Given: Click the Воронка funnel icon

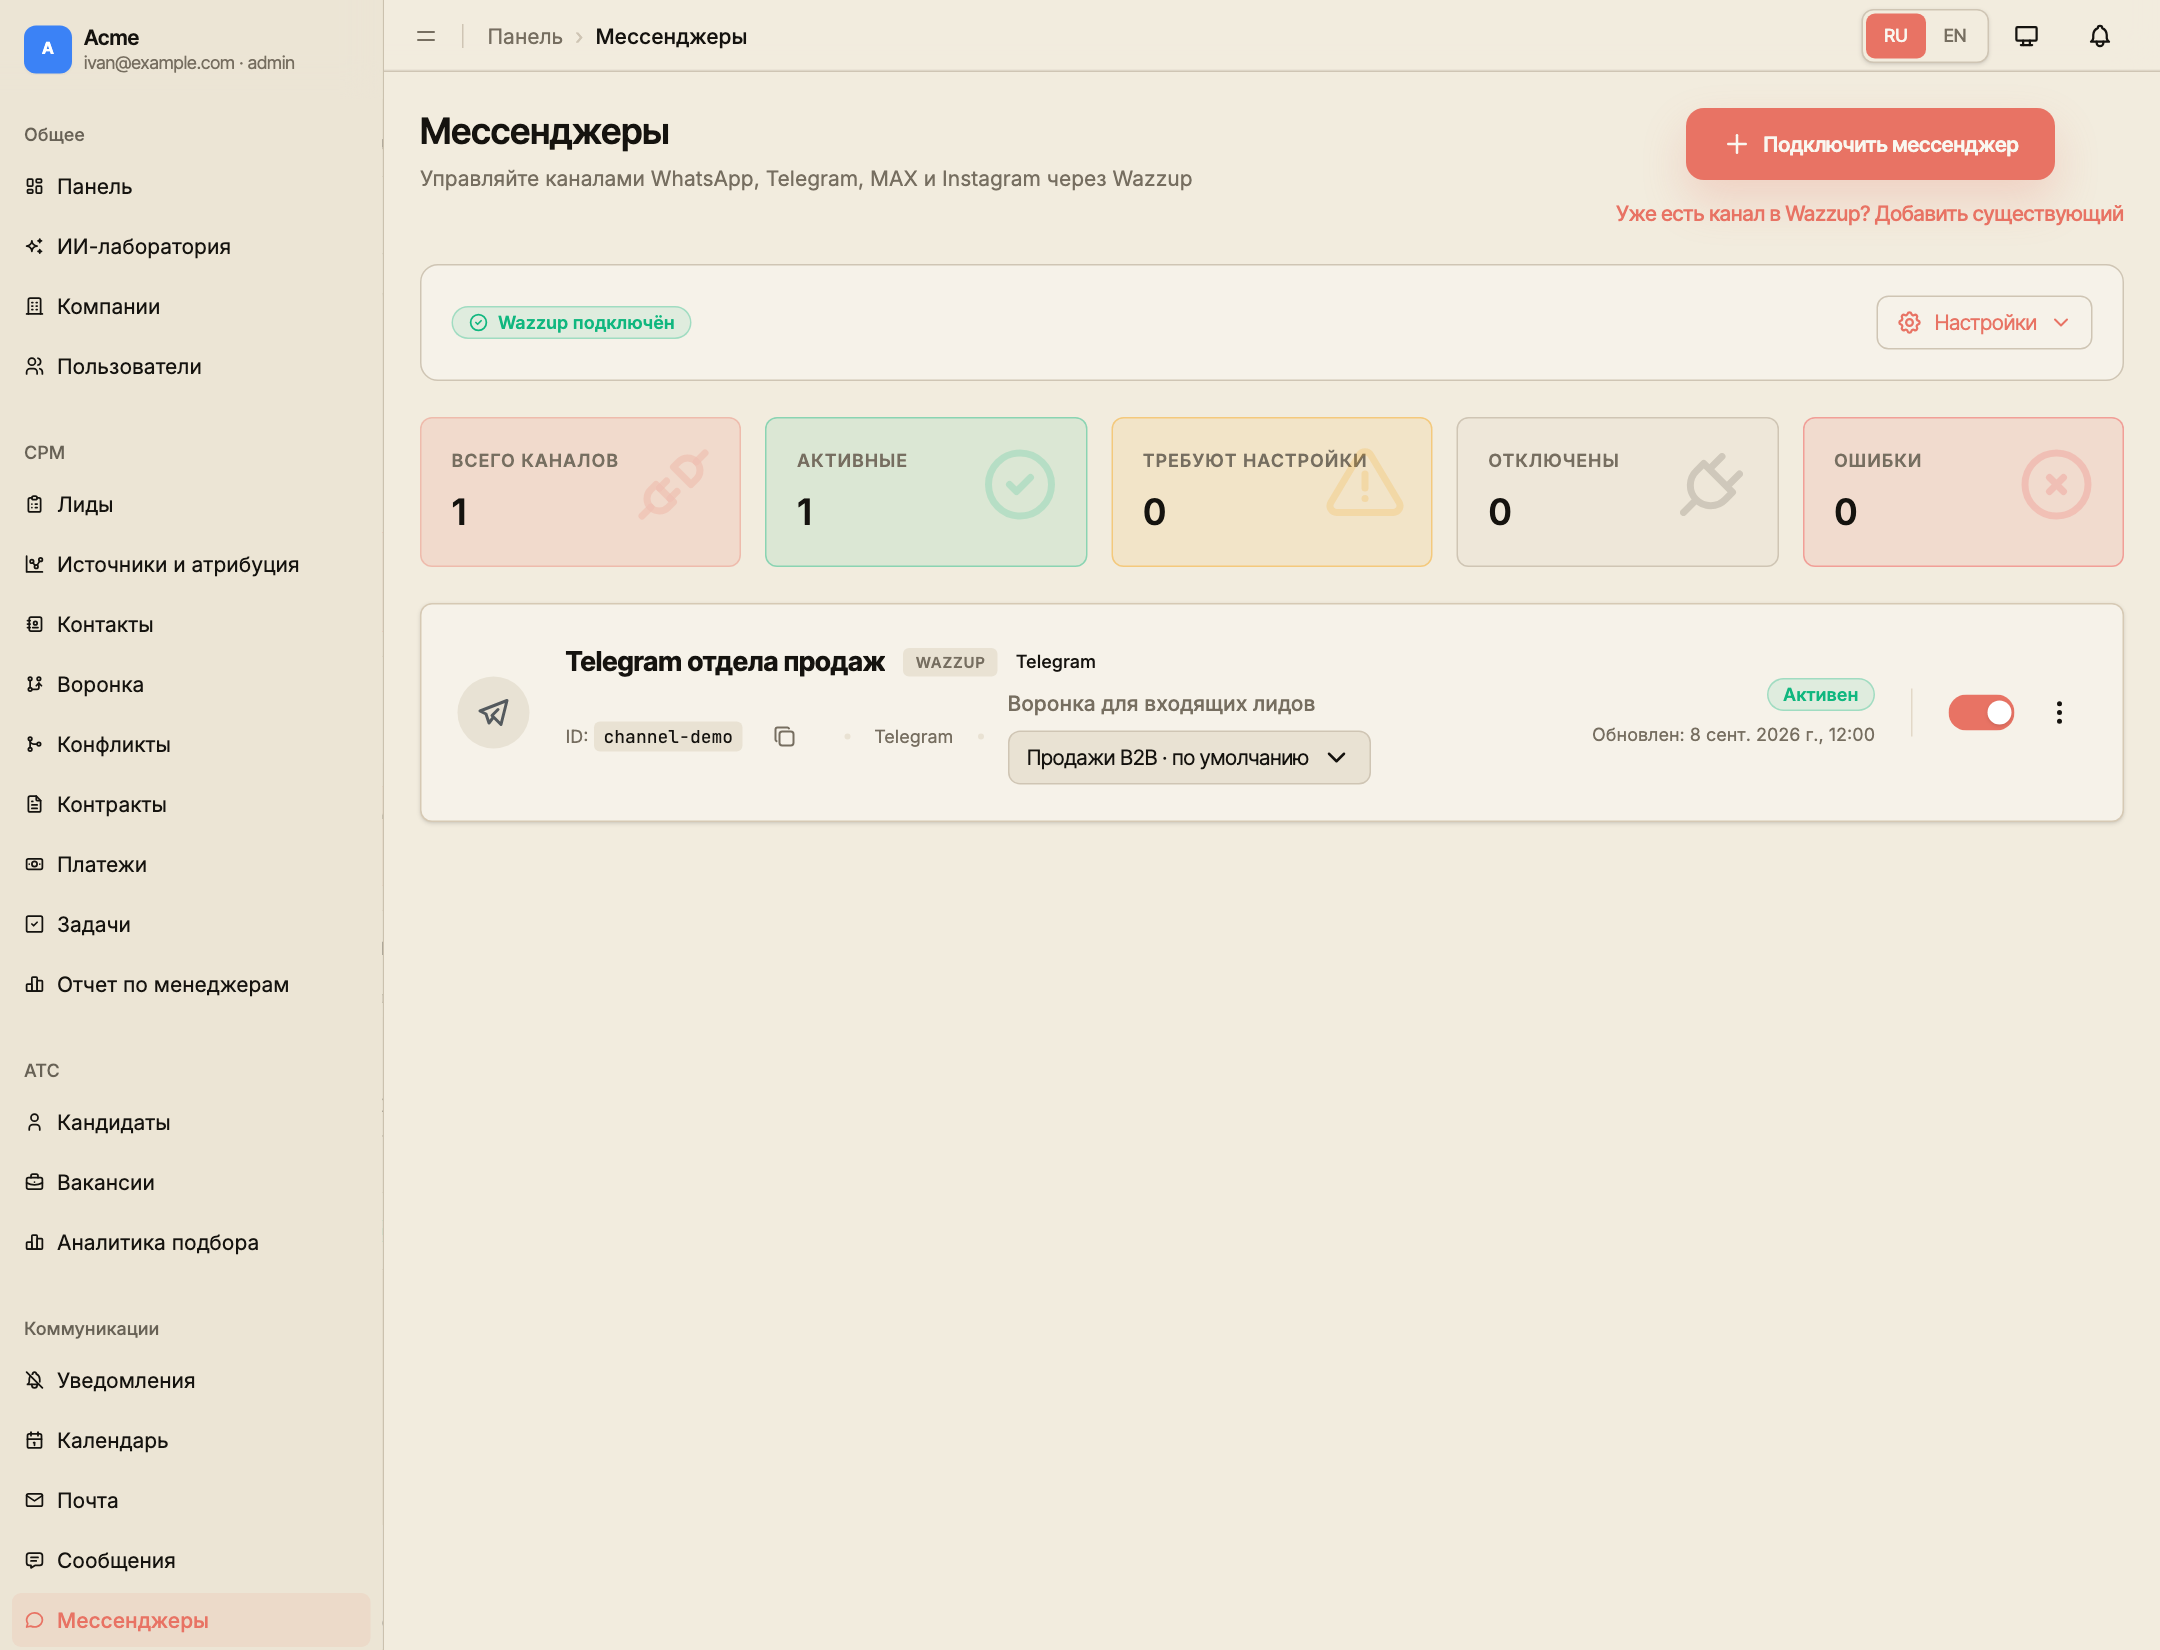Looking at the screenshot, I should (34, 684).
